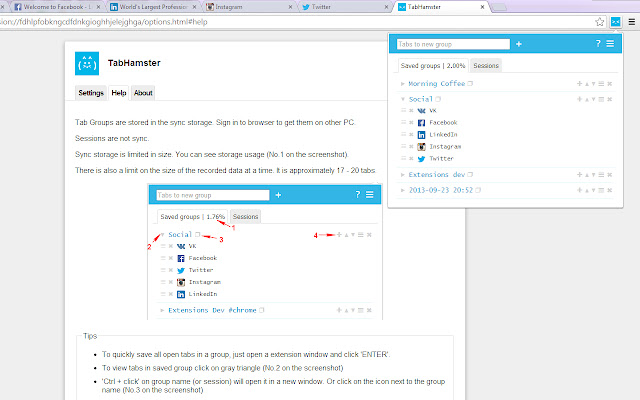Expand the Morning Coffee group triangle
This screenshot has width=640, height=400.
(x=402, y=84)
